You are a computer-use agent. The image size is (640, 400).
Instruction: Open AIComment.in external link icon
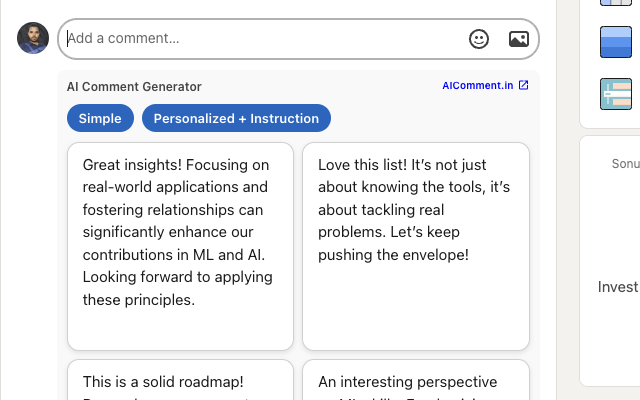pyautogui.click(x=523, y=85)
